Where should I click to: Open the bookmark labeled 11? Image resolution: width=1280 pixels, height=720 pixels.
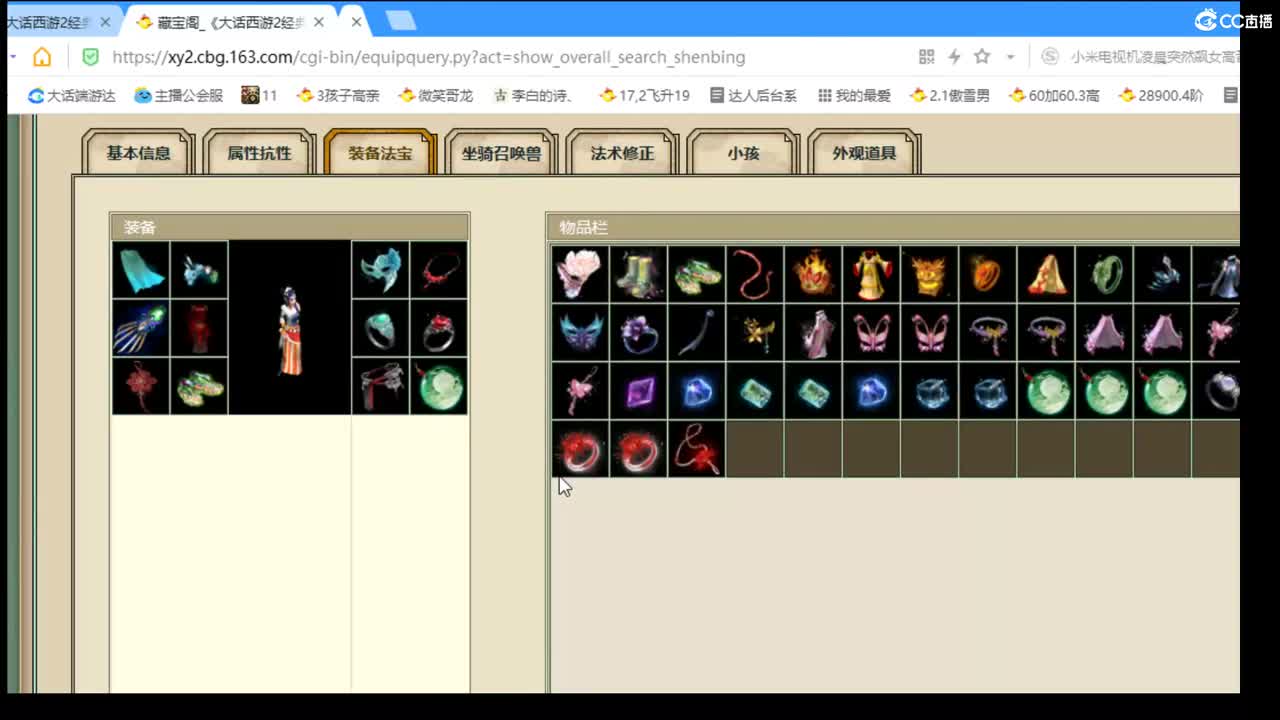tap(260, 96)
